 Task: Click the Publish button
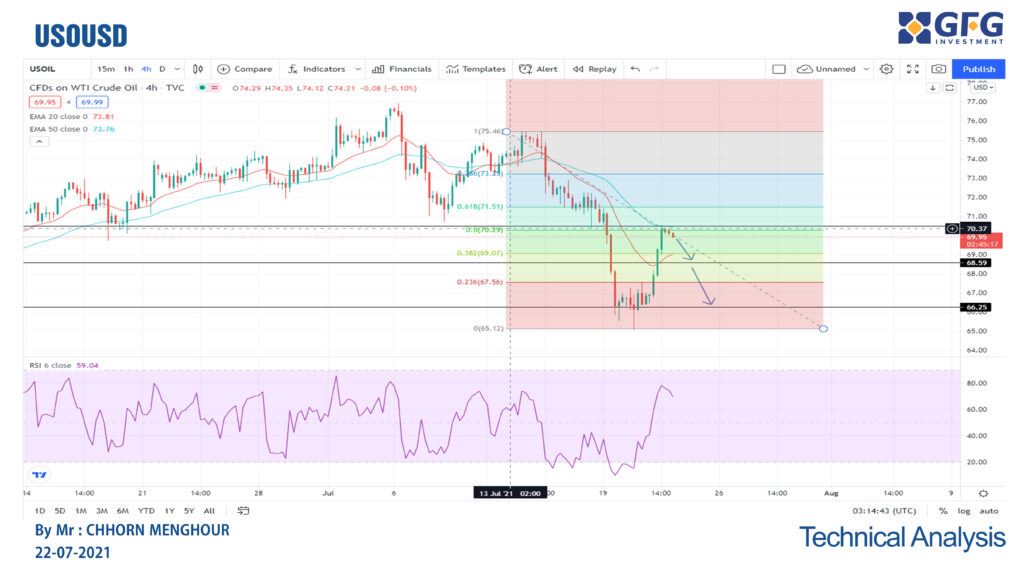(978, 69)
